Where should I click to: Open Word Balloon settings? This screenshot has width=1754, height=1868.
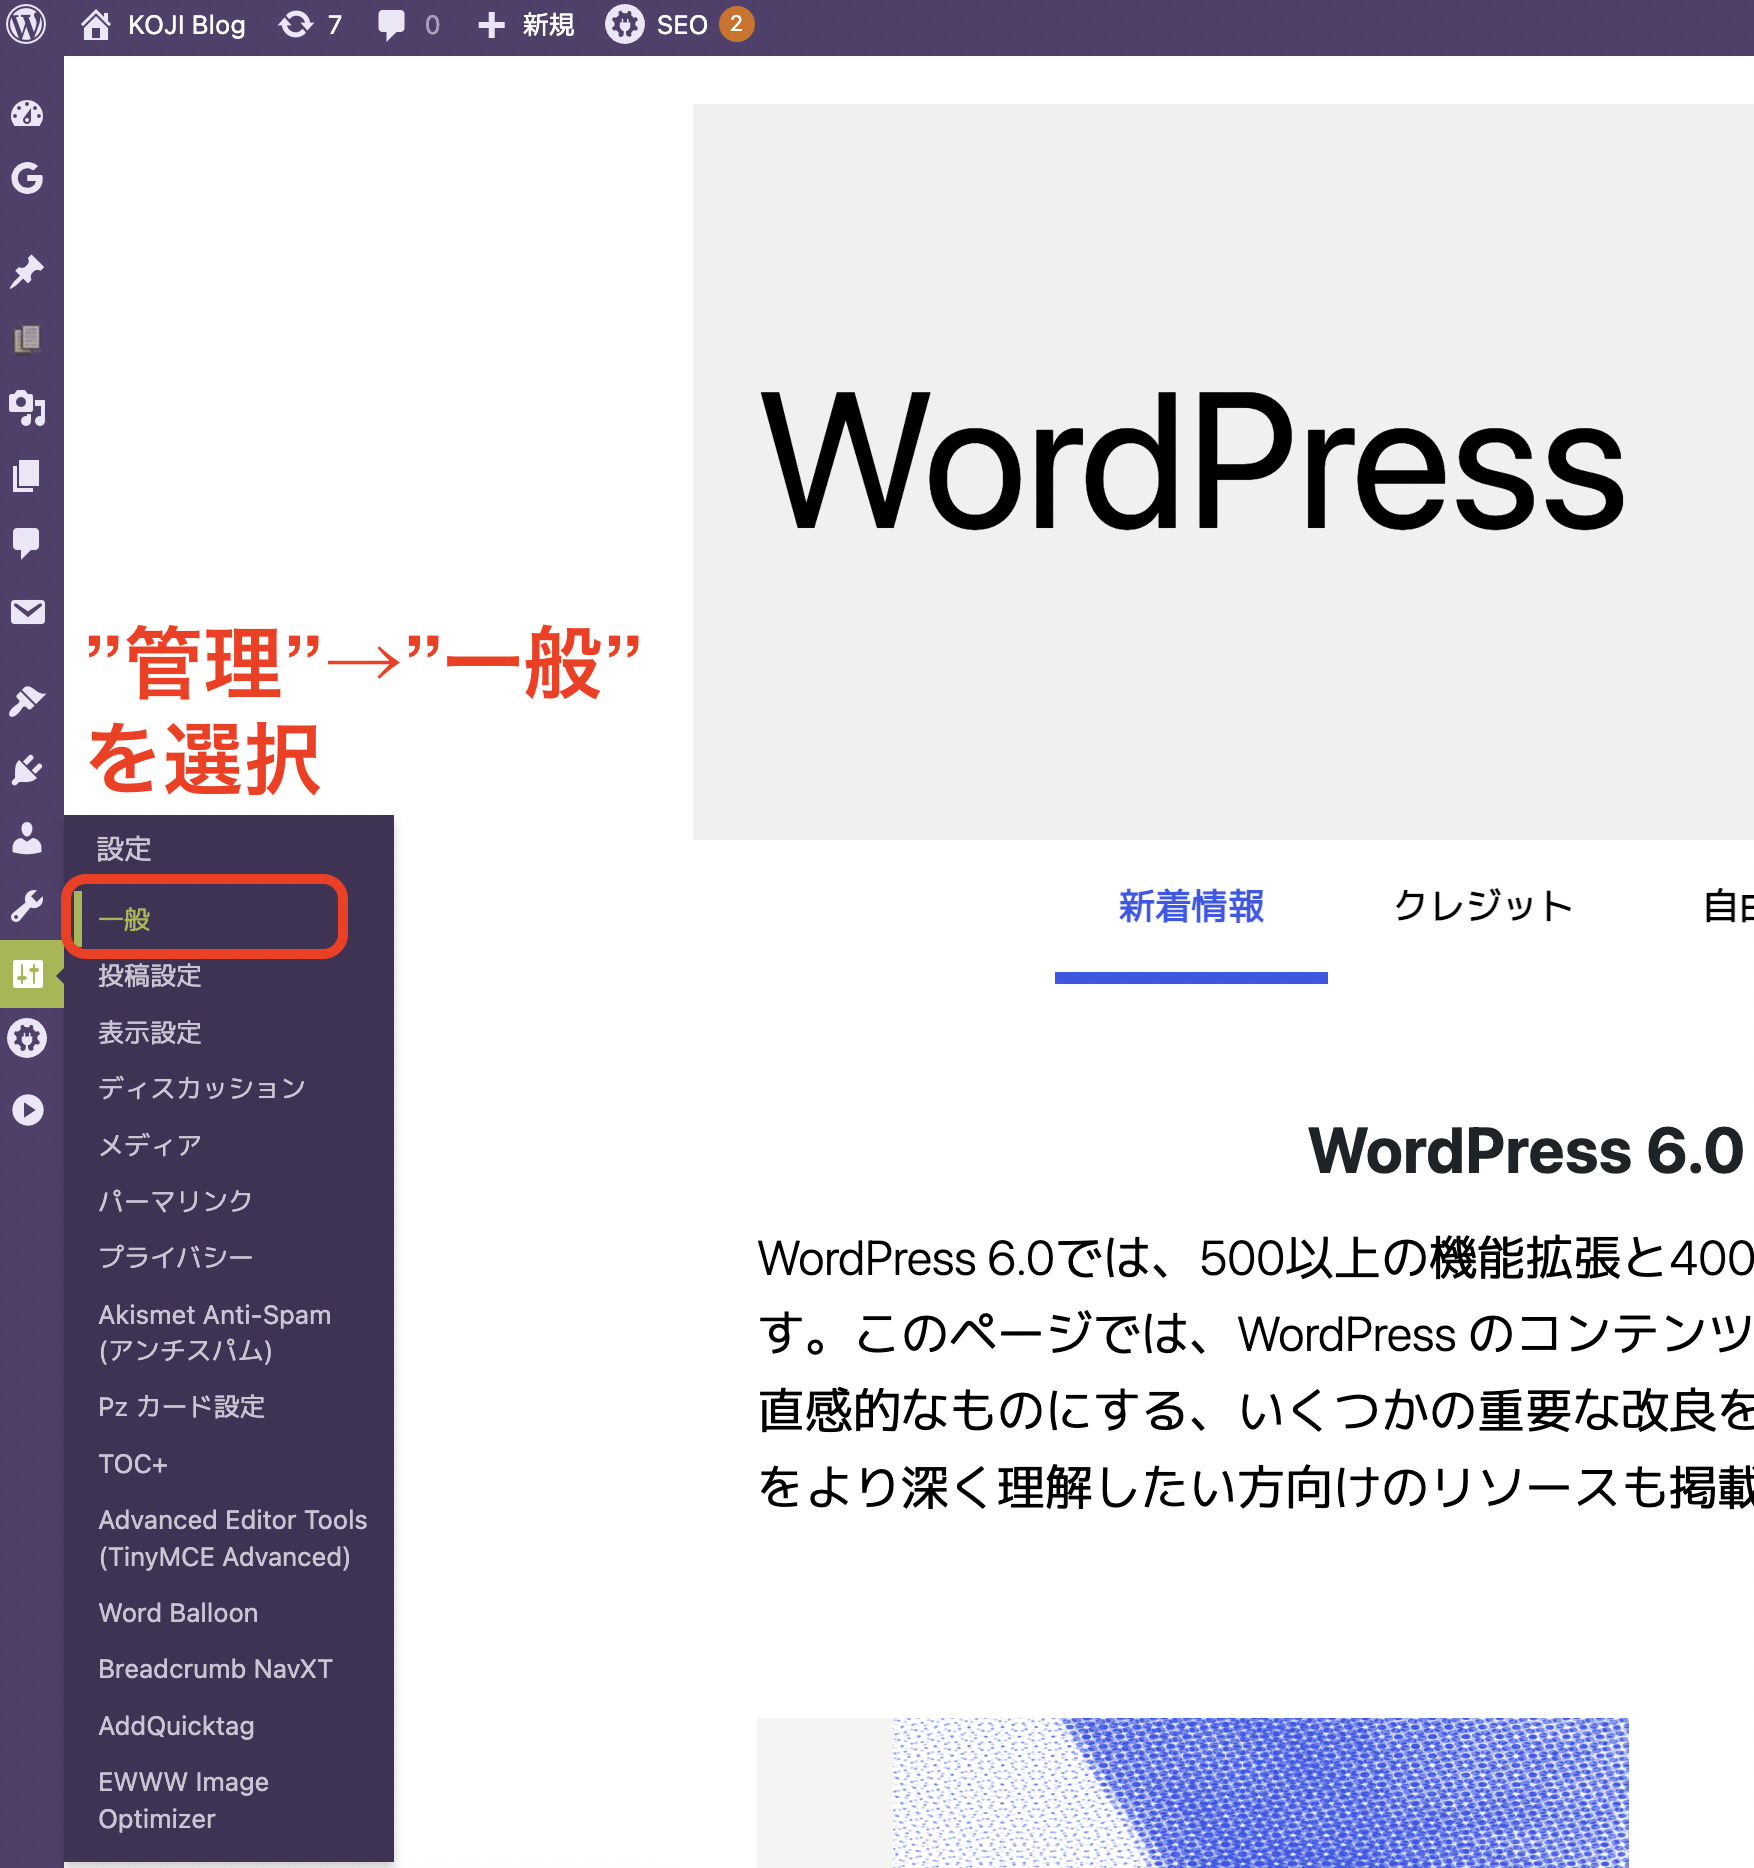pos(178,1613)
